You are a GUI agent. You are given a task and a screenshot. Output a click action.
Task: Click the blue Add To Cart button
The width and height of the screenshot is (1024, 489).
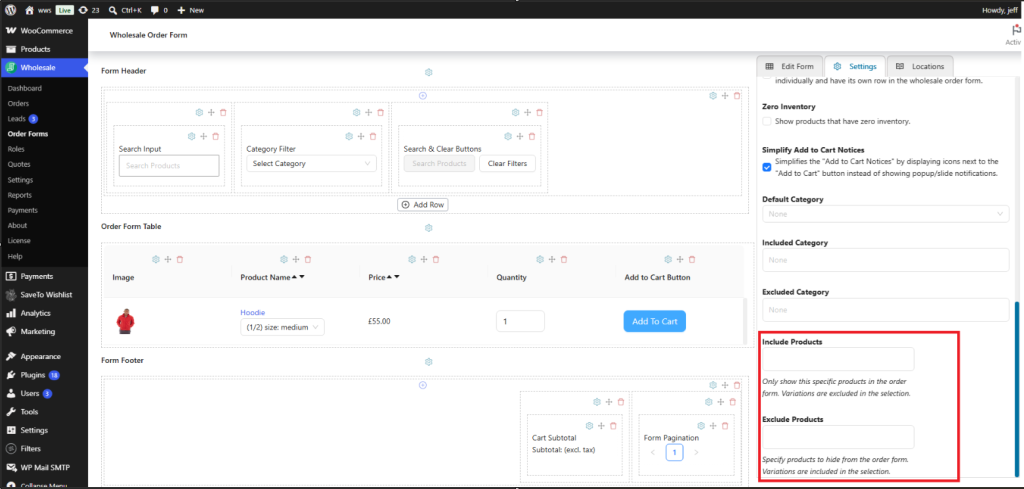tap(654, 321)
